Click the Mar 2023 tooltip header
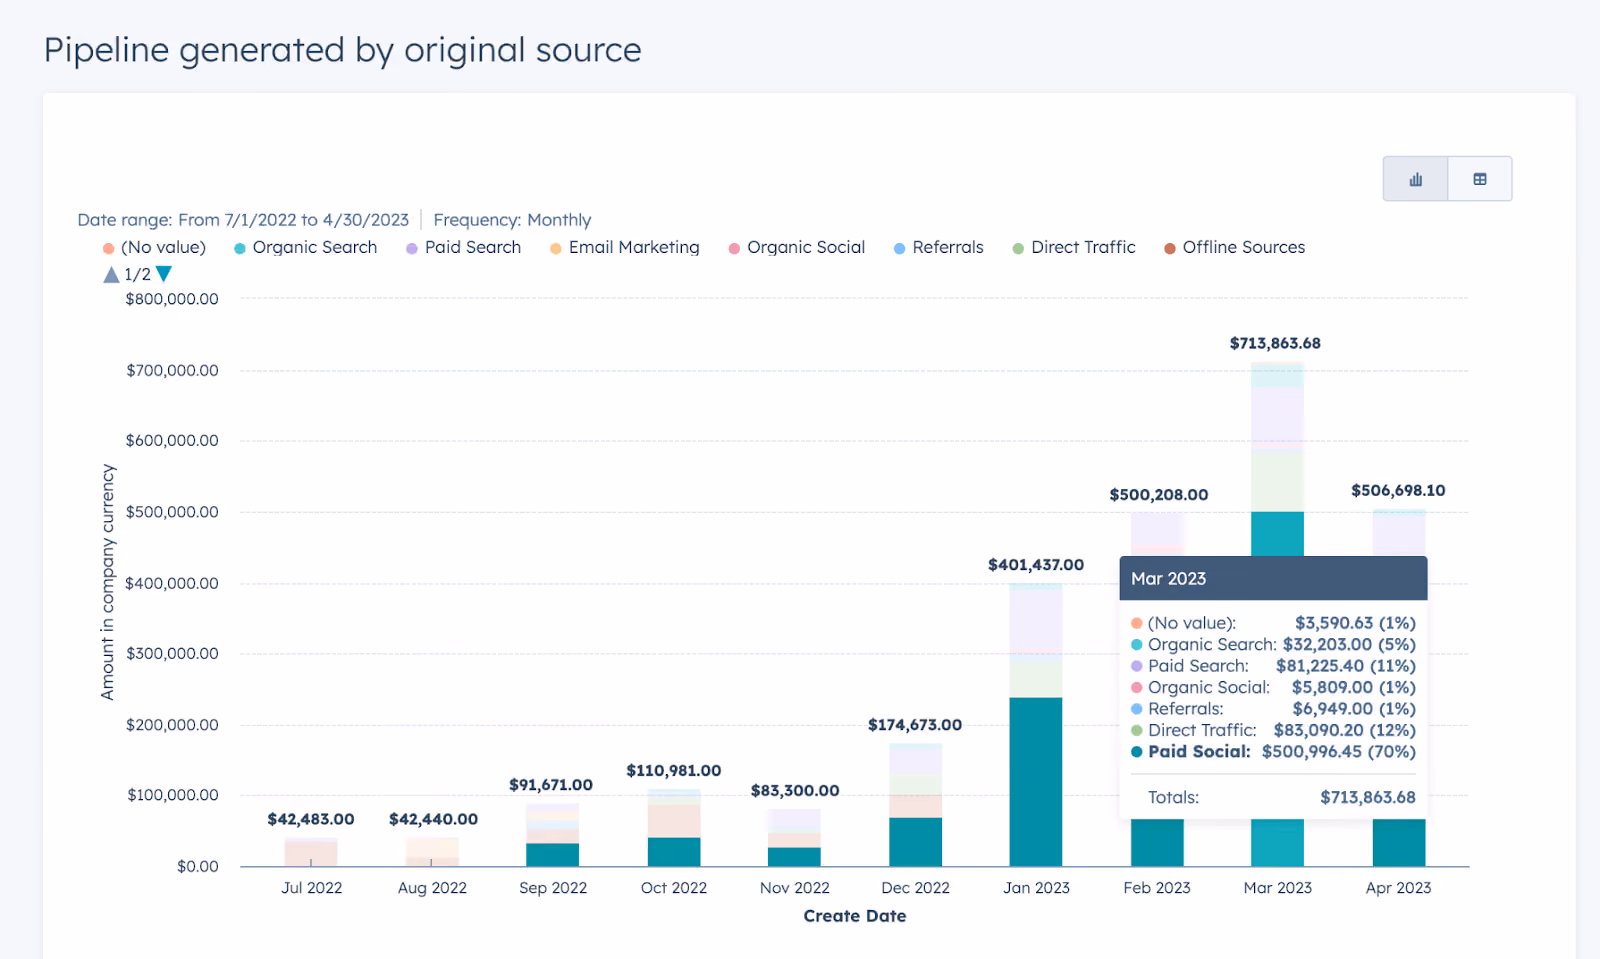 tap(1274, 579)
